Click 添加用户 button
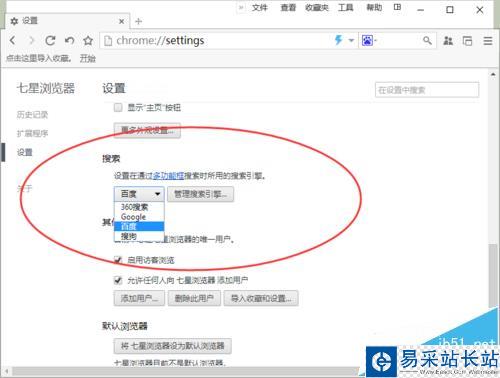This screenshot has height=378, width=500. pyautogui.click(x=139, y=298)
